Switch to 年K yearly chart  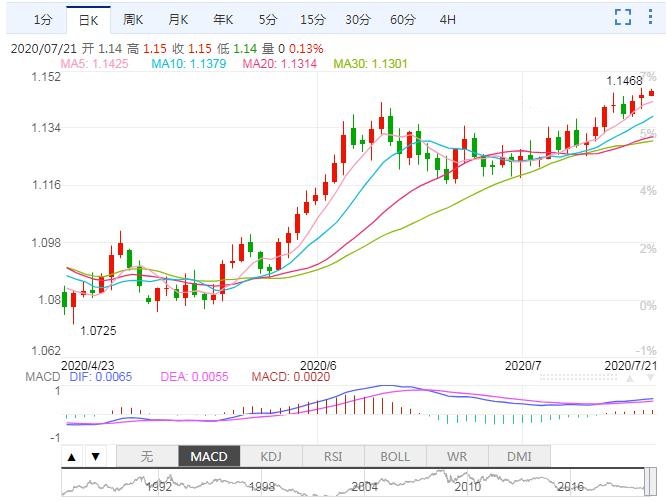[222, 19]
